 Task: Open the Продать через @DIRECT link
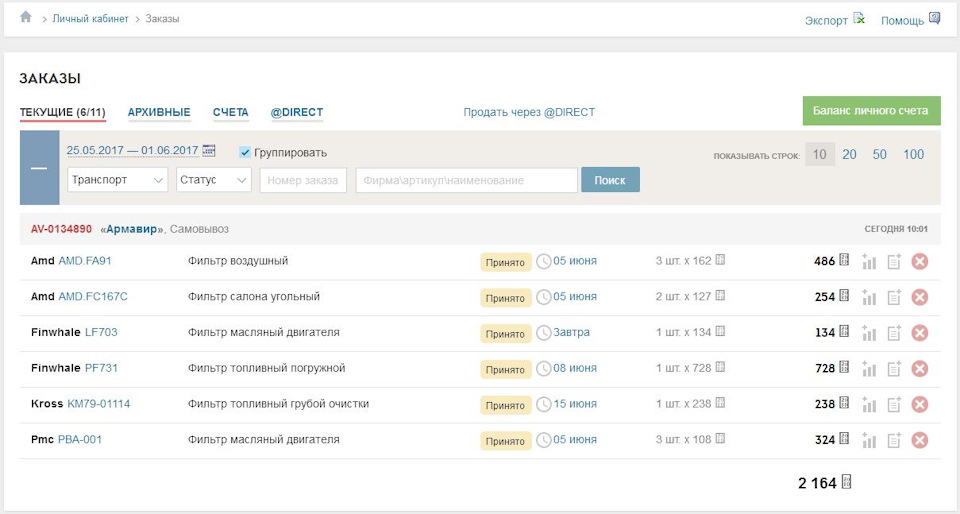point(529,113)
